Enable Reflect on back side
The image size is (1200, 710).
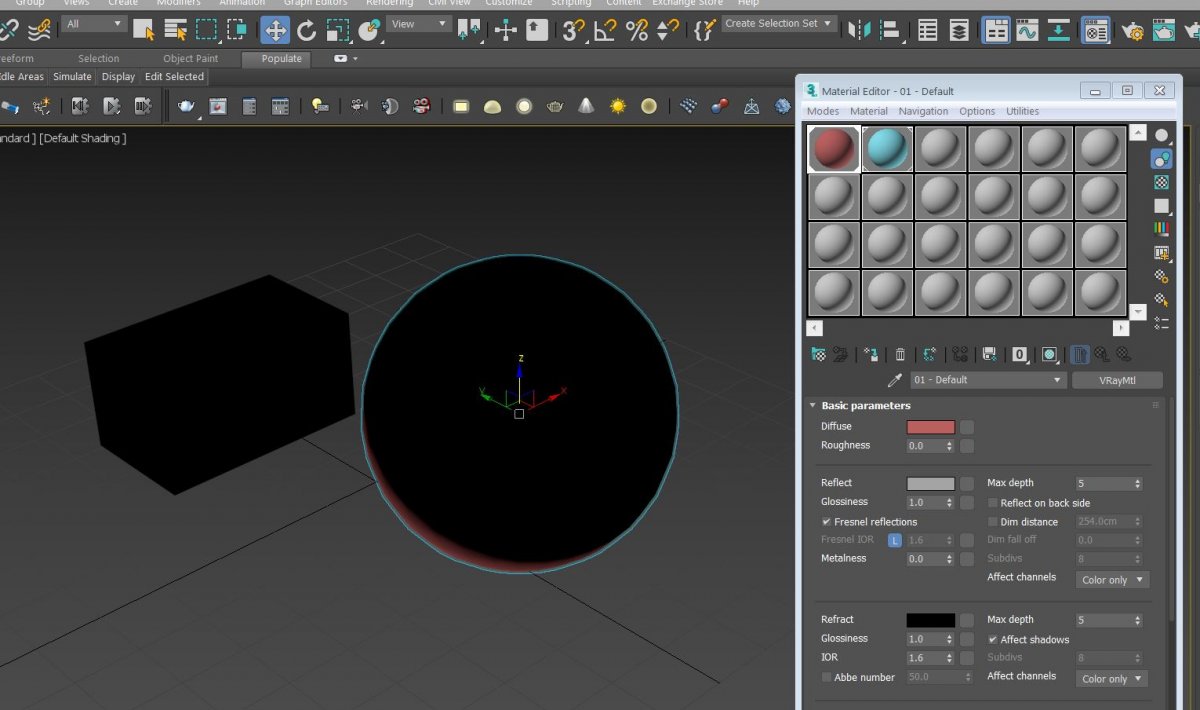pos(993,503)
